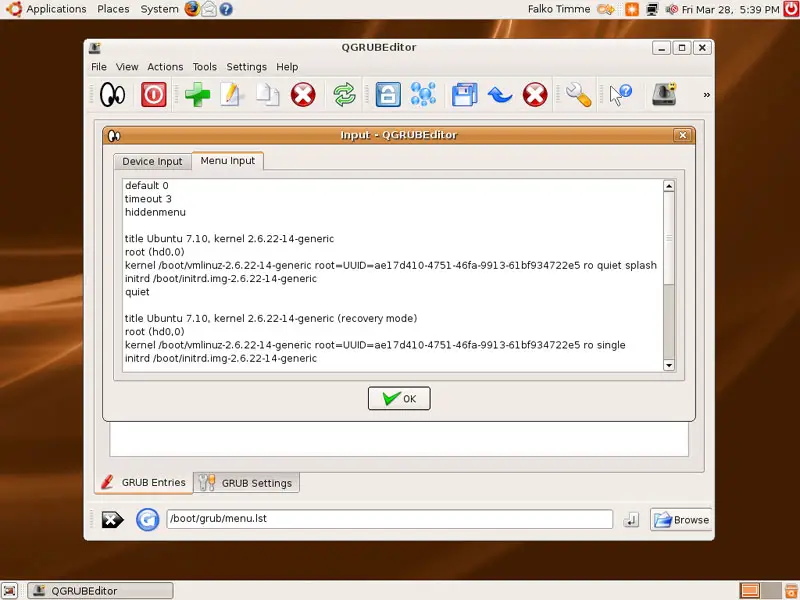Click the Browse button

tap(681, 520)
